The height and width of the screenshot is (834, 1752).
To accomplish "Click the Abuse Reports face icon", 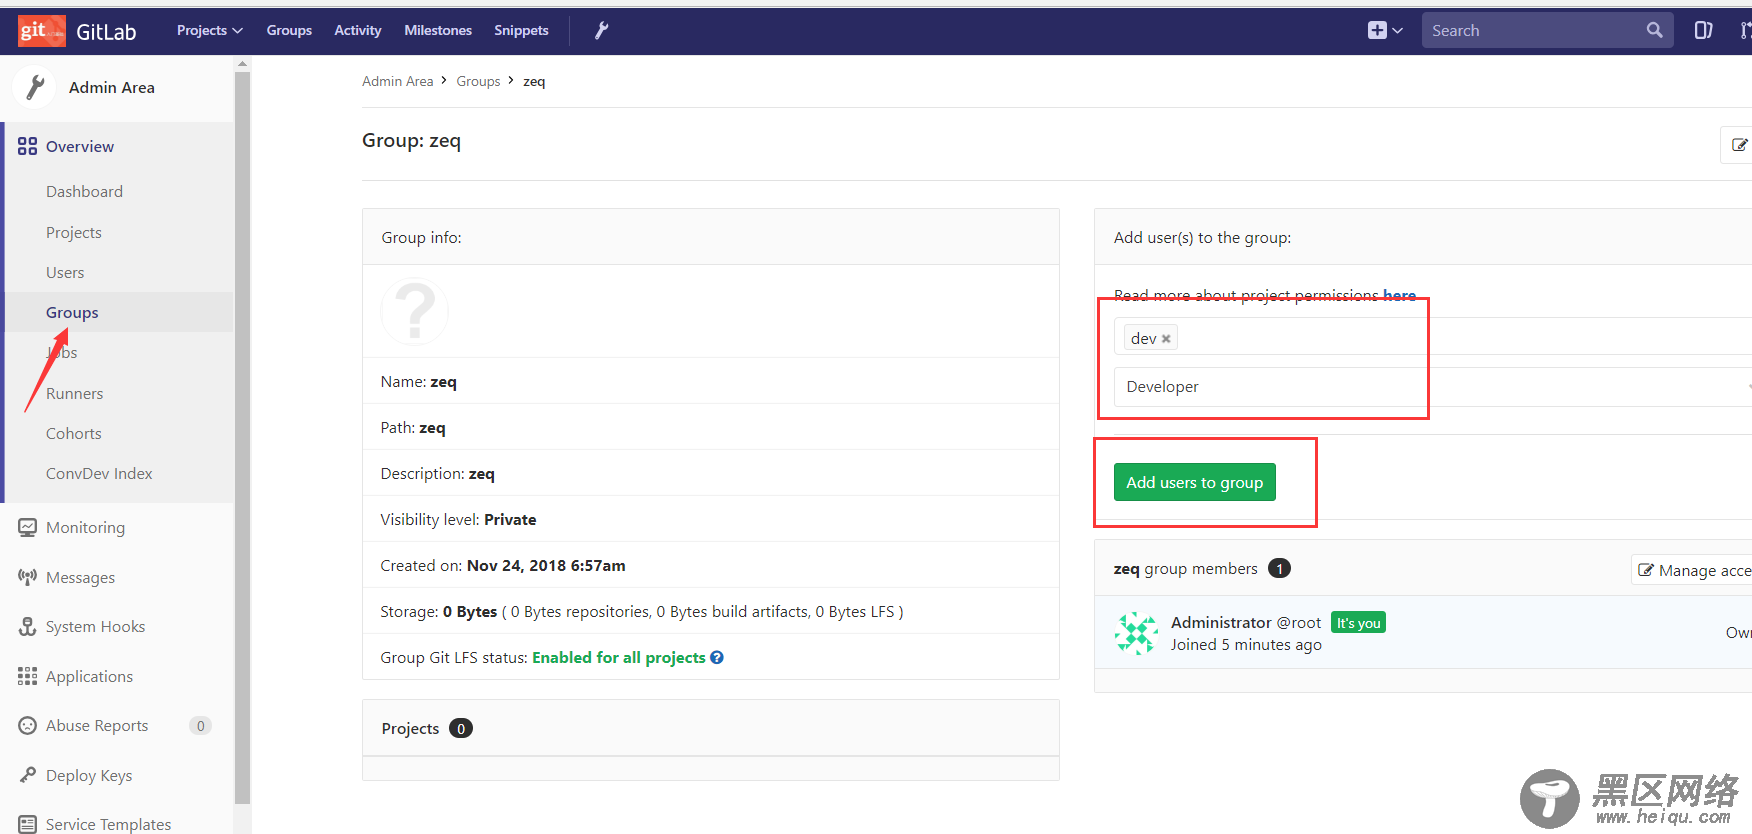I will (27, 725).
